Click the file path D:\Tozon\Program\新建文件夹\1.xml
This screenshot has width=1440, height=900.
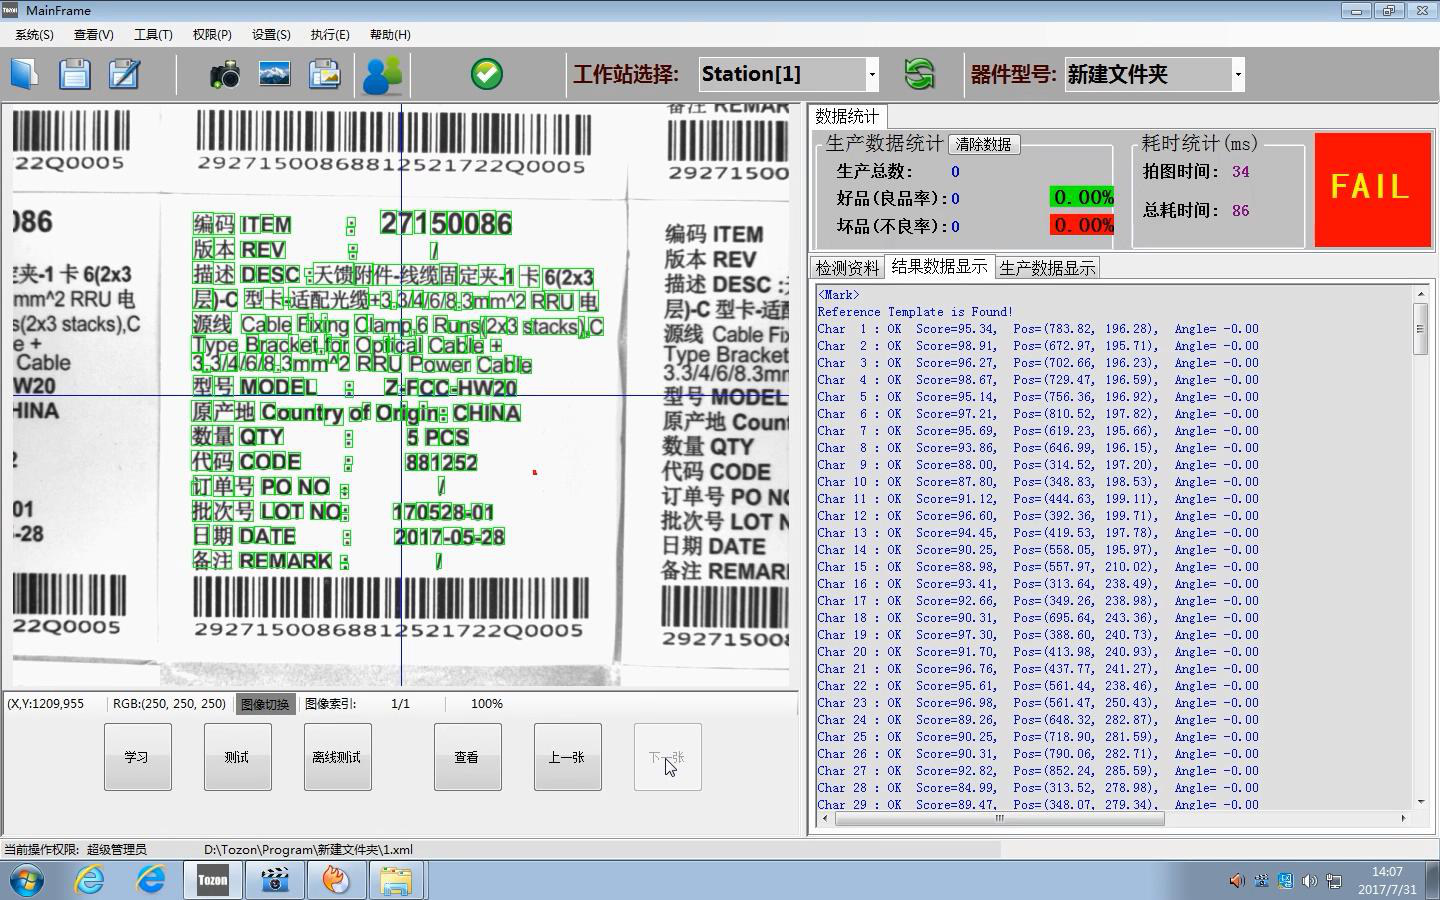pyautogui.click(x=308, y=850)
